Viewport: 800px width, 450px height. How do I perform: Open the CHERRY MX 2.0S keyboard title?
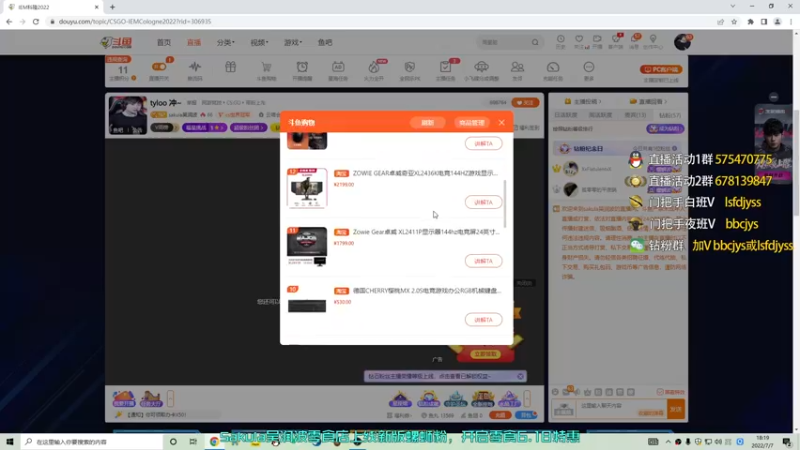click(x=427, y=290)
